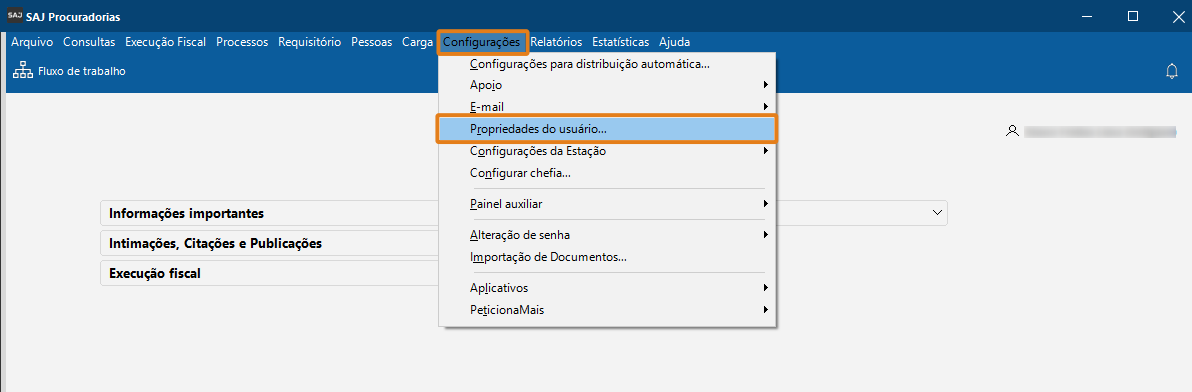
Task: Click Fluxo de trabalho toolbar label
Action: [81, 71]
